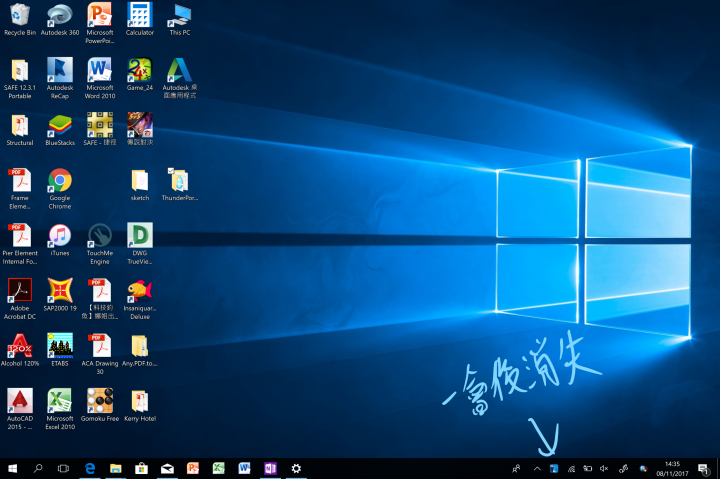The image size is (720, 479).
Task: Open the network Wi-Fi tray icon
Action: (x=571, y=468)
